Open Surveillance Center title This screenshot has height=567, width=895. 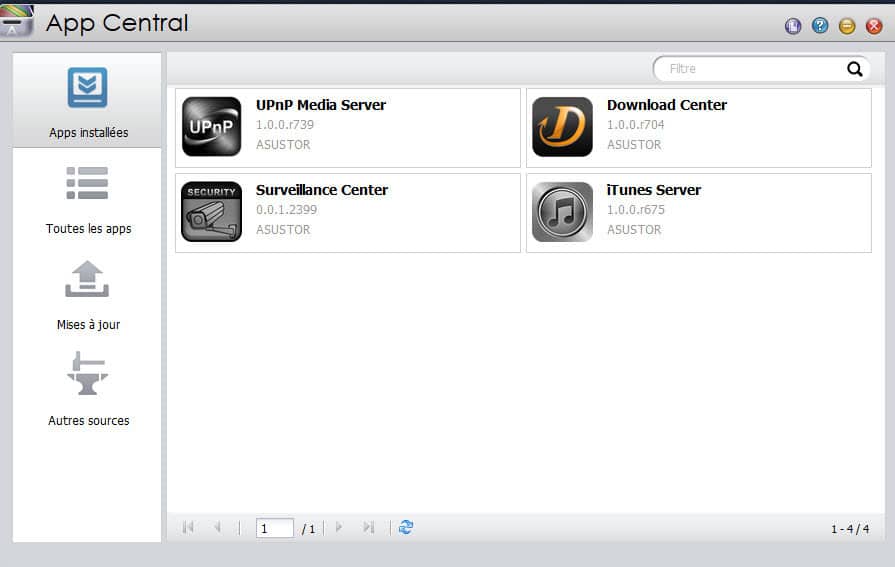click(322, 190)
